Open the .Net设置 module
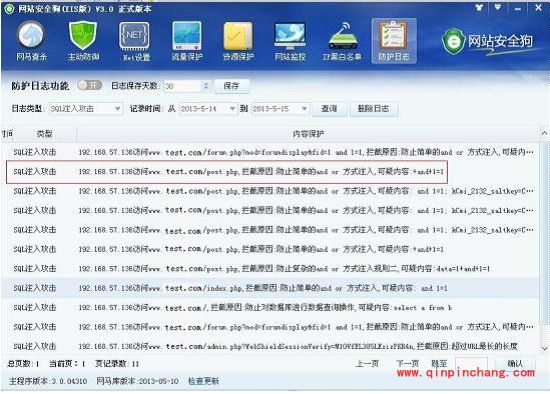Screen dimensions: 550x394 click(x=135, y=41)
